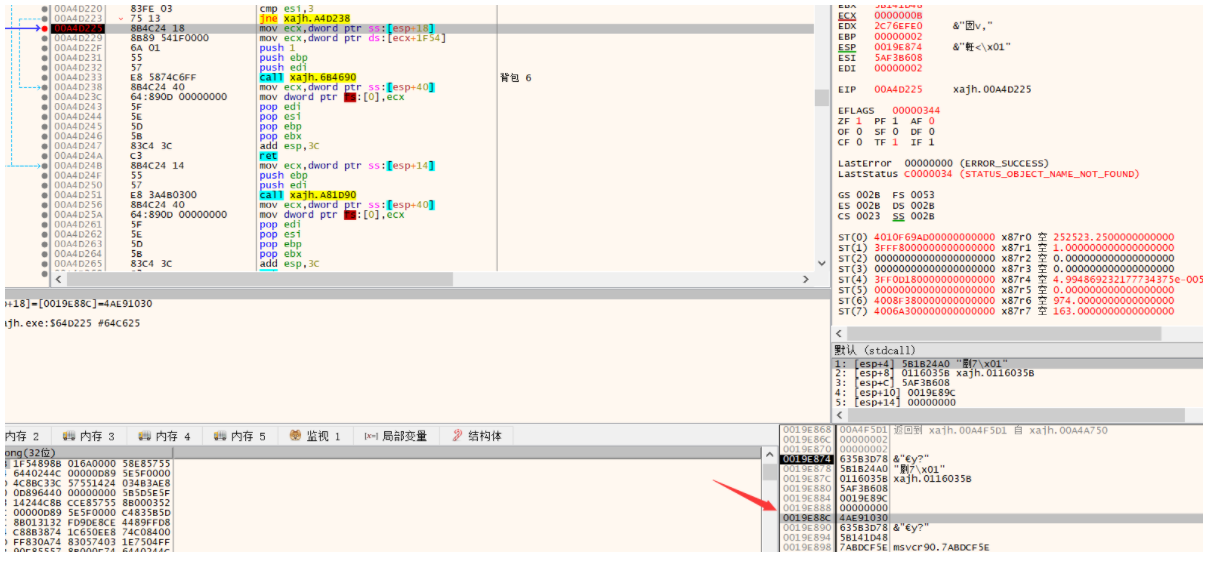Toggle breakpoint dot beside address 00A4D265
Viewport: 1216px width, 563px height.
point(45,263)
